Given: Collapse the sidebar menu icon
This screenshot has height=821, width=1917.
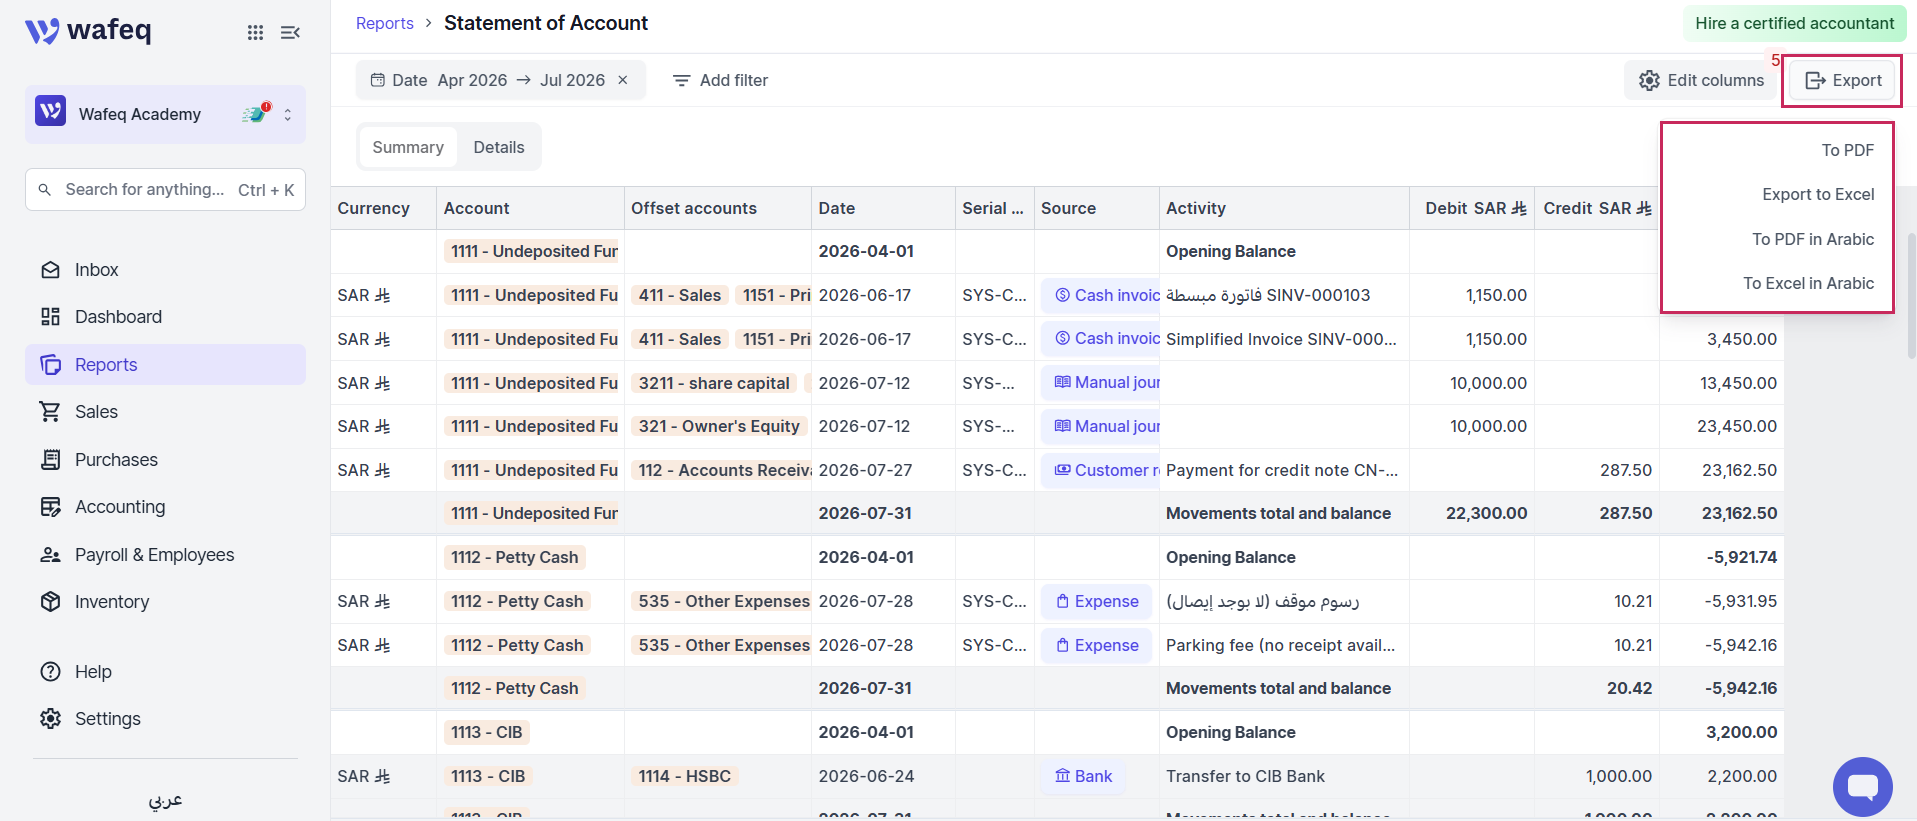Looking at the screenshot, I should coord(290,32).
